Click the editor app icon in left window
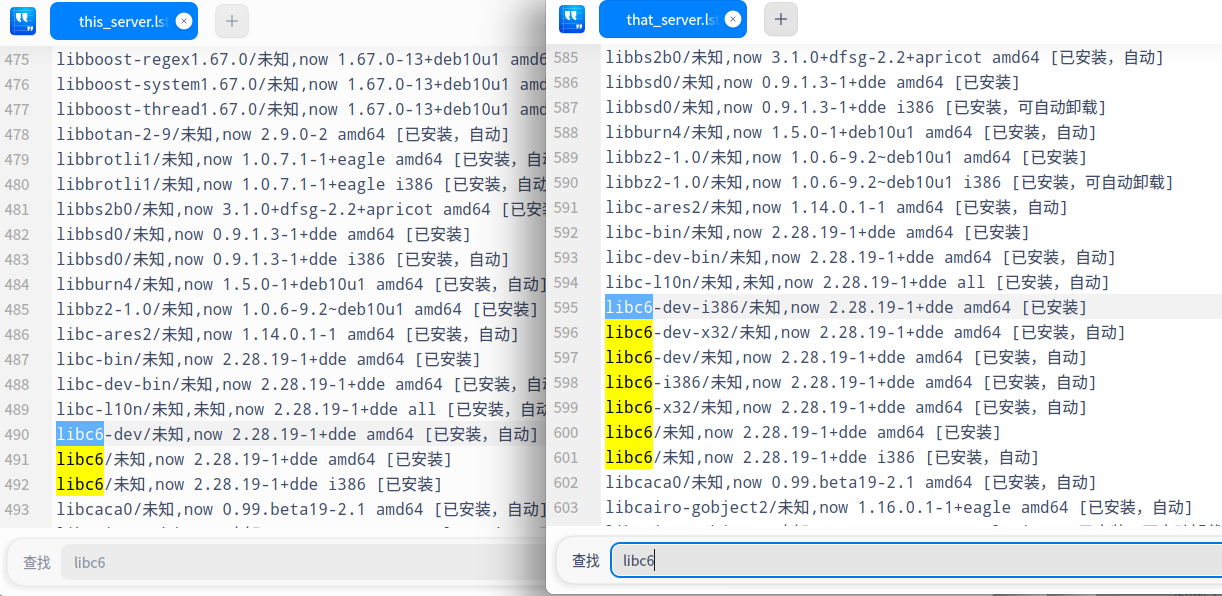The height and width of the screenshot is (596, 1222). tap(23, 20)
